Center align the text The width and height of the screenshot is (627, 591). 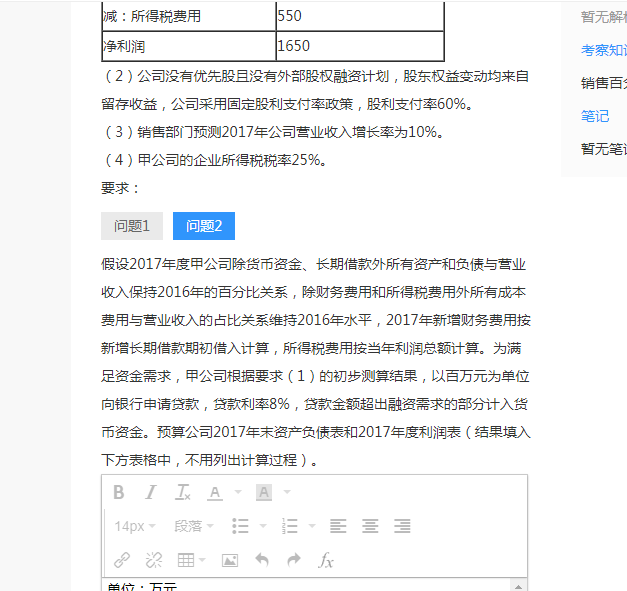(370, 526)
